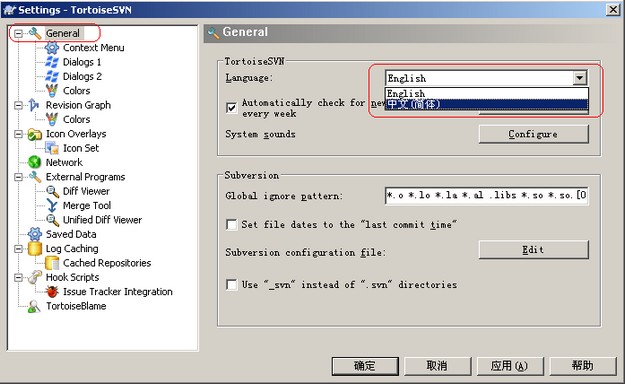This screenshot has width=625, height=384.
Task: Select the Dialogs 2 tree label
Action: click(x=82, y=76)
